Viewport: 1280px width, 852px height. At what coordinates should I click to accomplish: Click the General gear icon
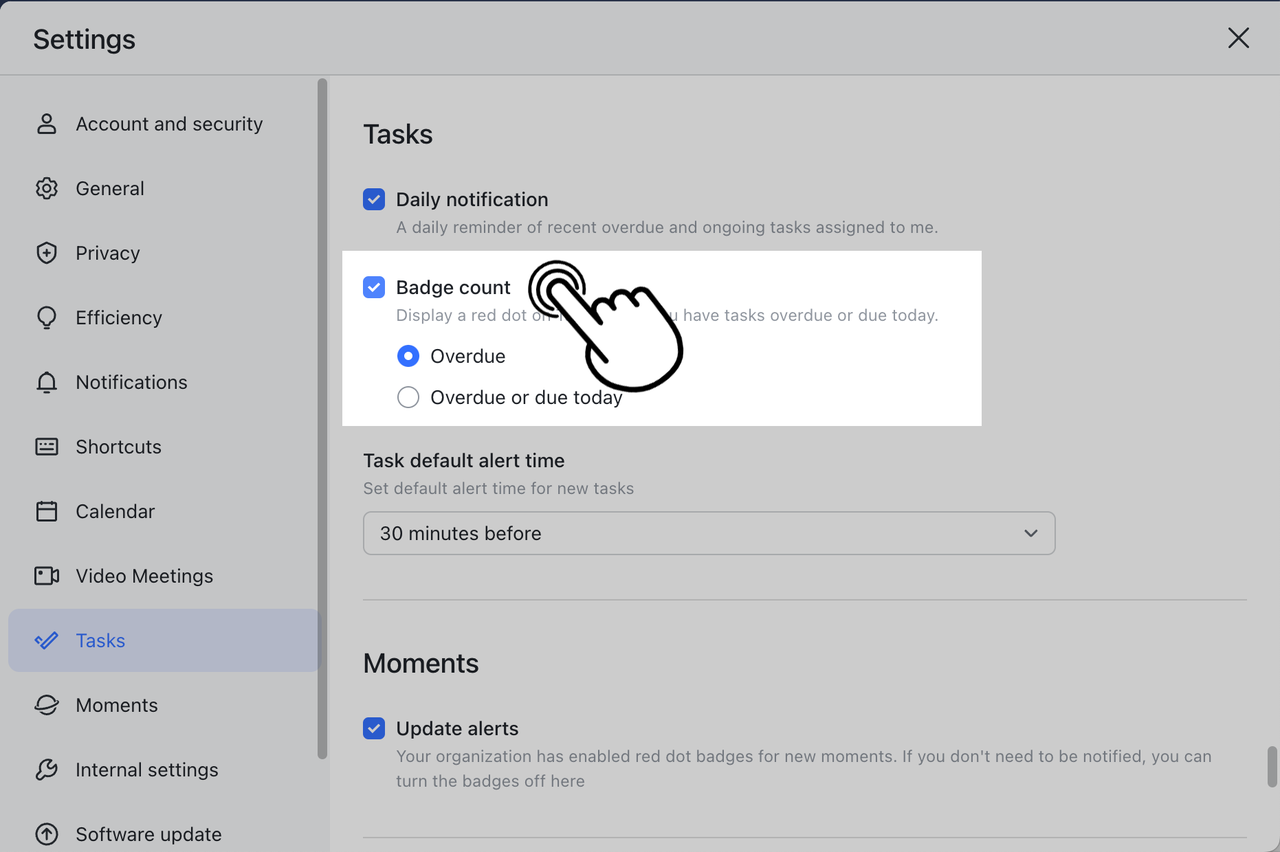pyautogui.click(x=46, y=188)
